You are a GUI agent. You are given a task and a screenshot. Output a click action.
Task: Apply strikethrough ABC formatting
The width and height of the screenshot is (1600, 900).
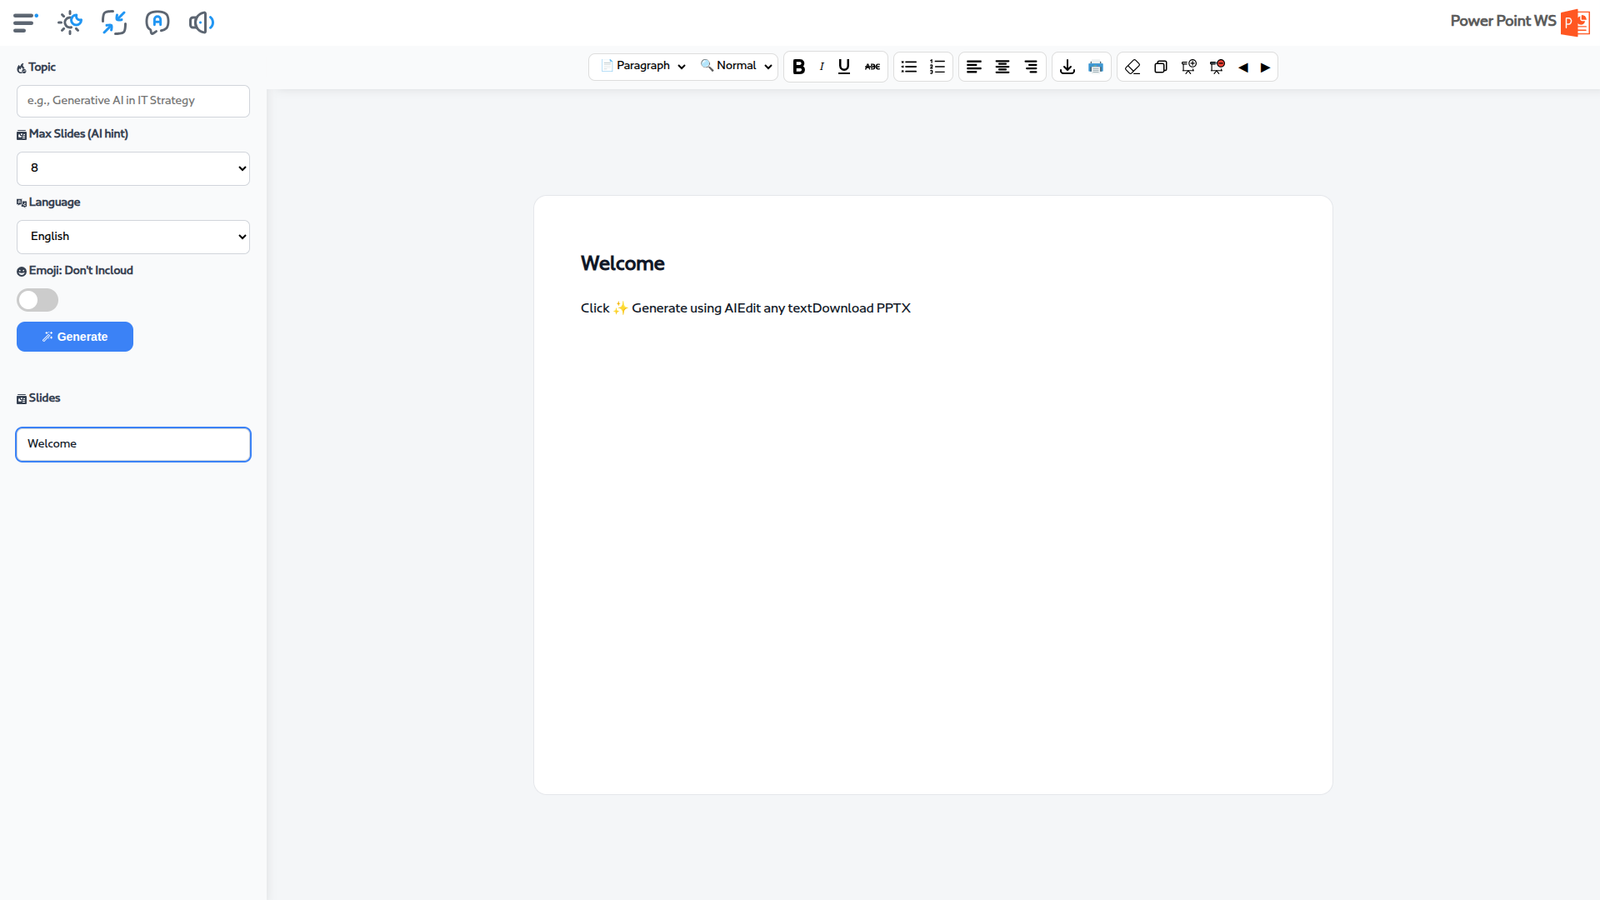point(872,67)
